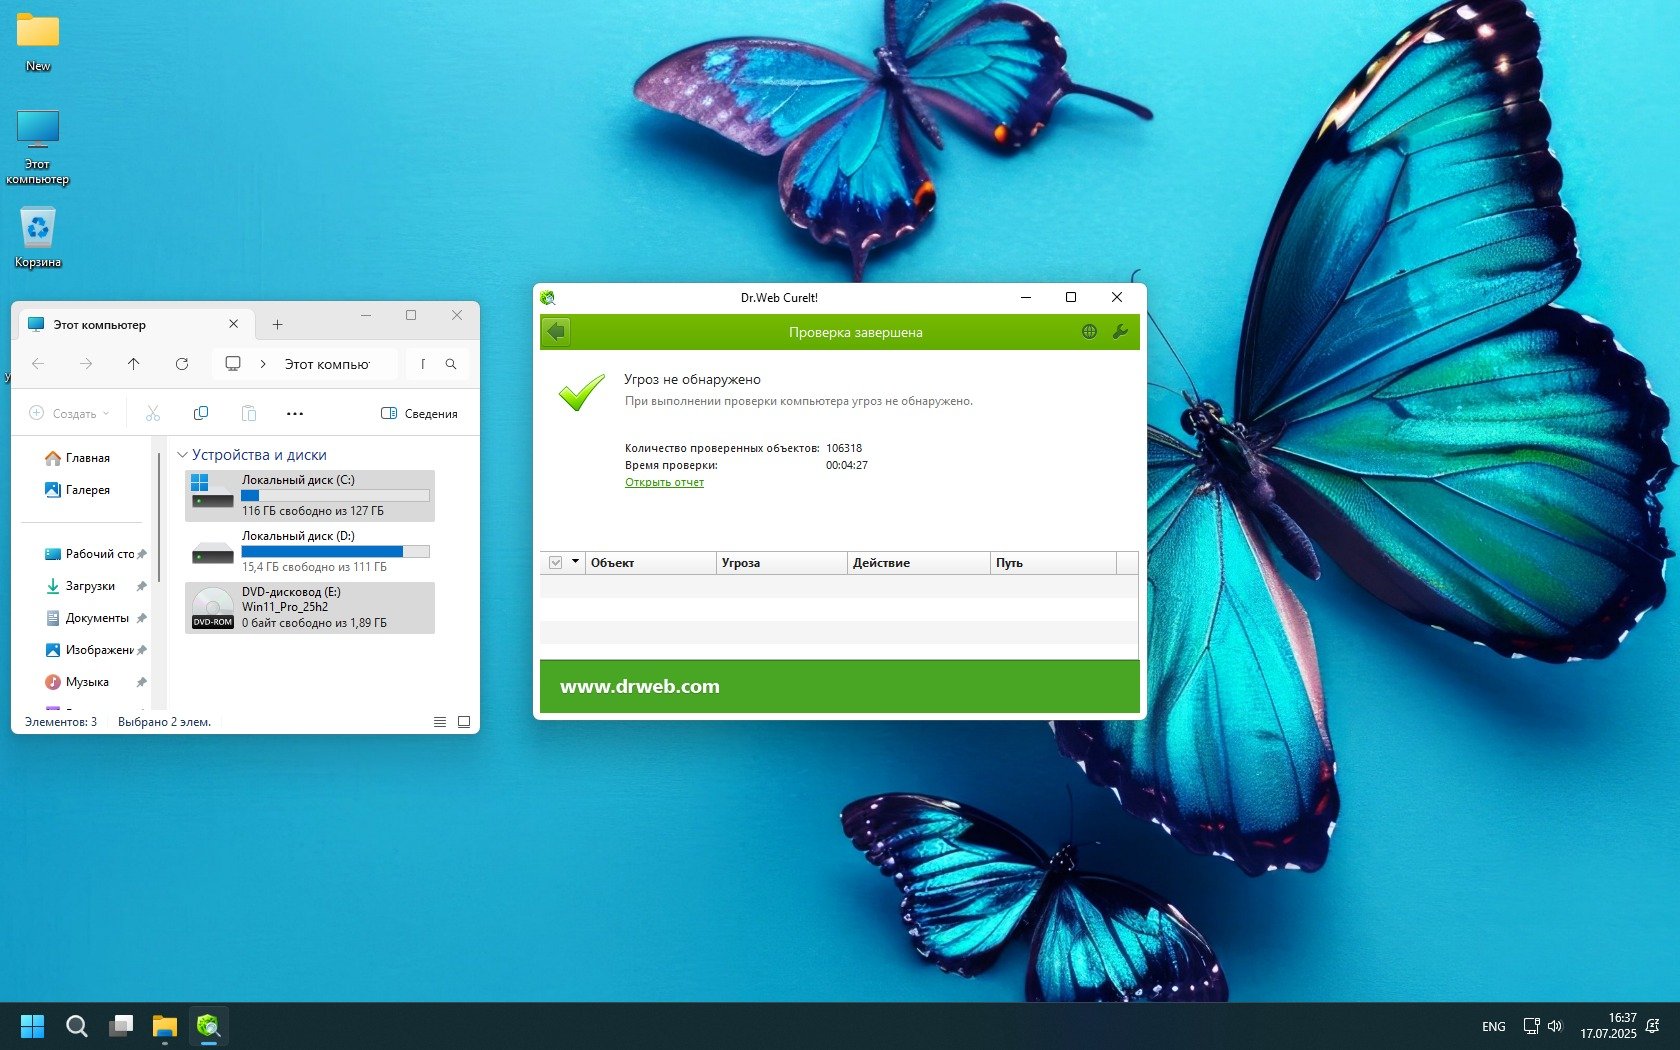
Task: Close the Этот компьютер tab
Action: pyautogui.click(x=233, y=324)
